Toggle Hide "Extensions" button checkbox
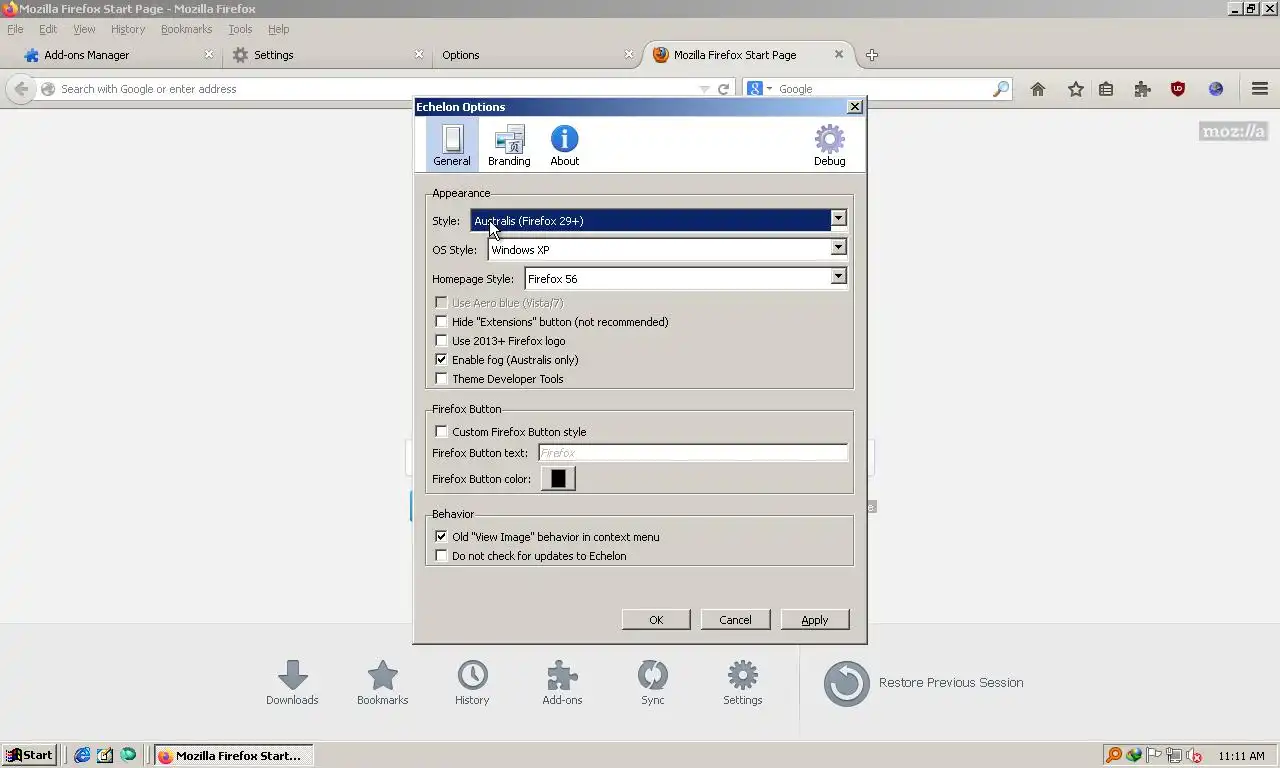The height and width of the screenshot is (768, 1280). pyautogui.click(x=441, y=322)
